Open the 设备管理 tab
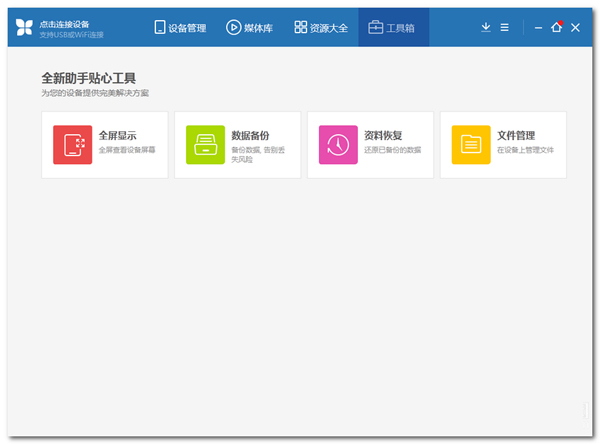 pyautogui.click(x=180, y=28)
